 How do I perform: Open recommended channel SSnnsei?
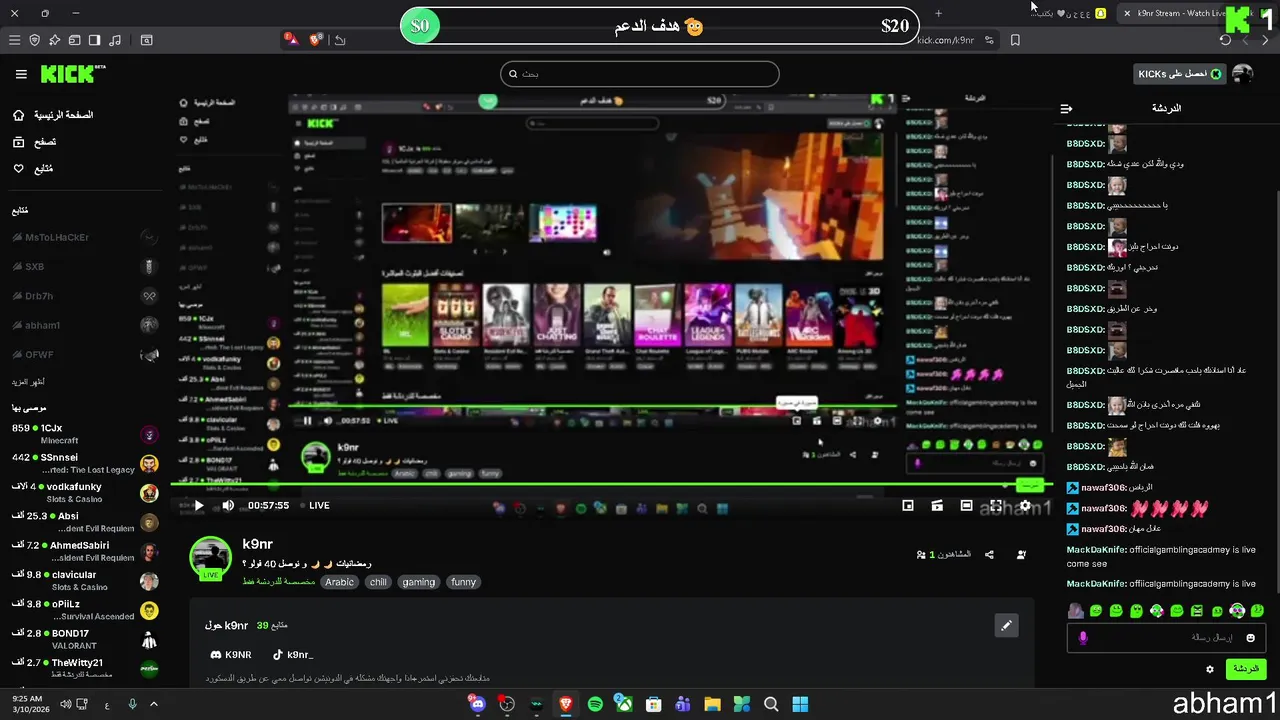[x=84, y=463]
